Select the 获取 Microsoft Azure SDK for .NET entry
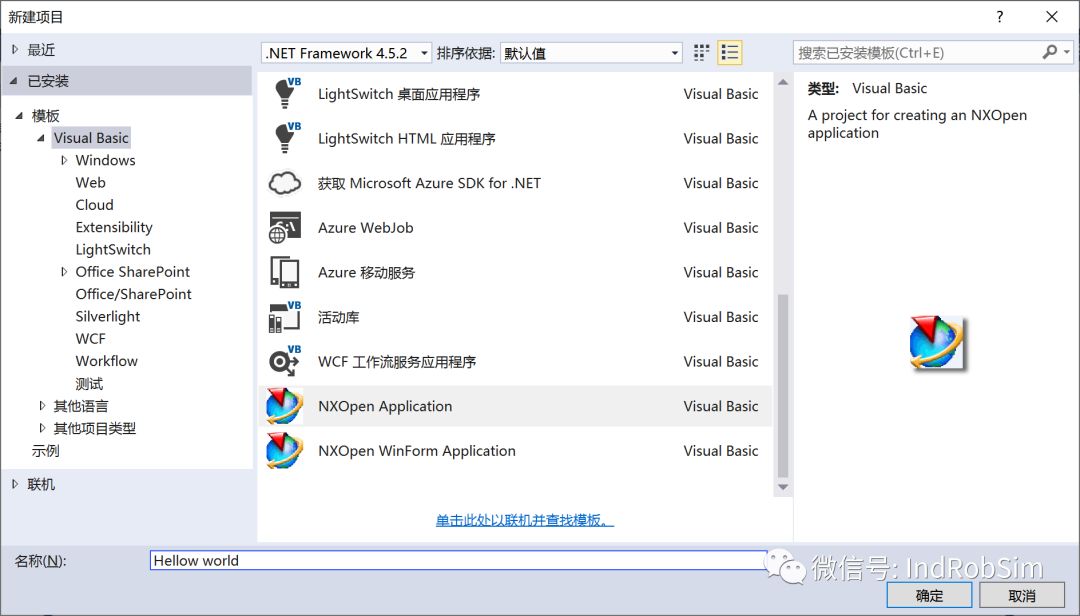Viewport: 1080px width, 616px height. click(x=429, y=183)
